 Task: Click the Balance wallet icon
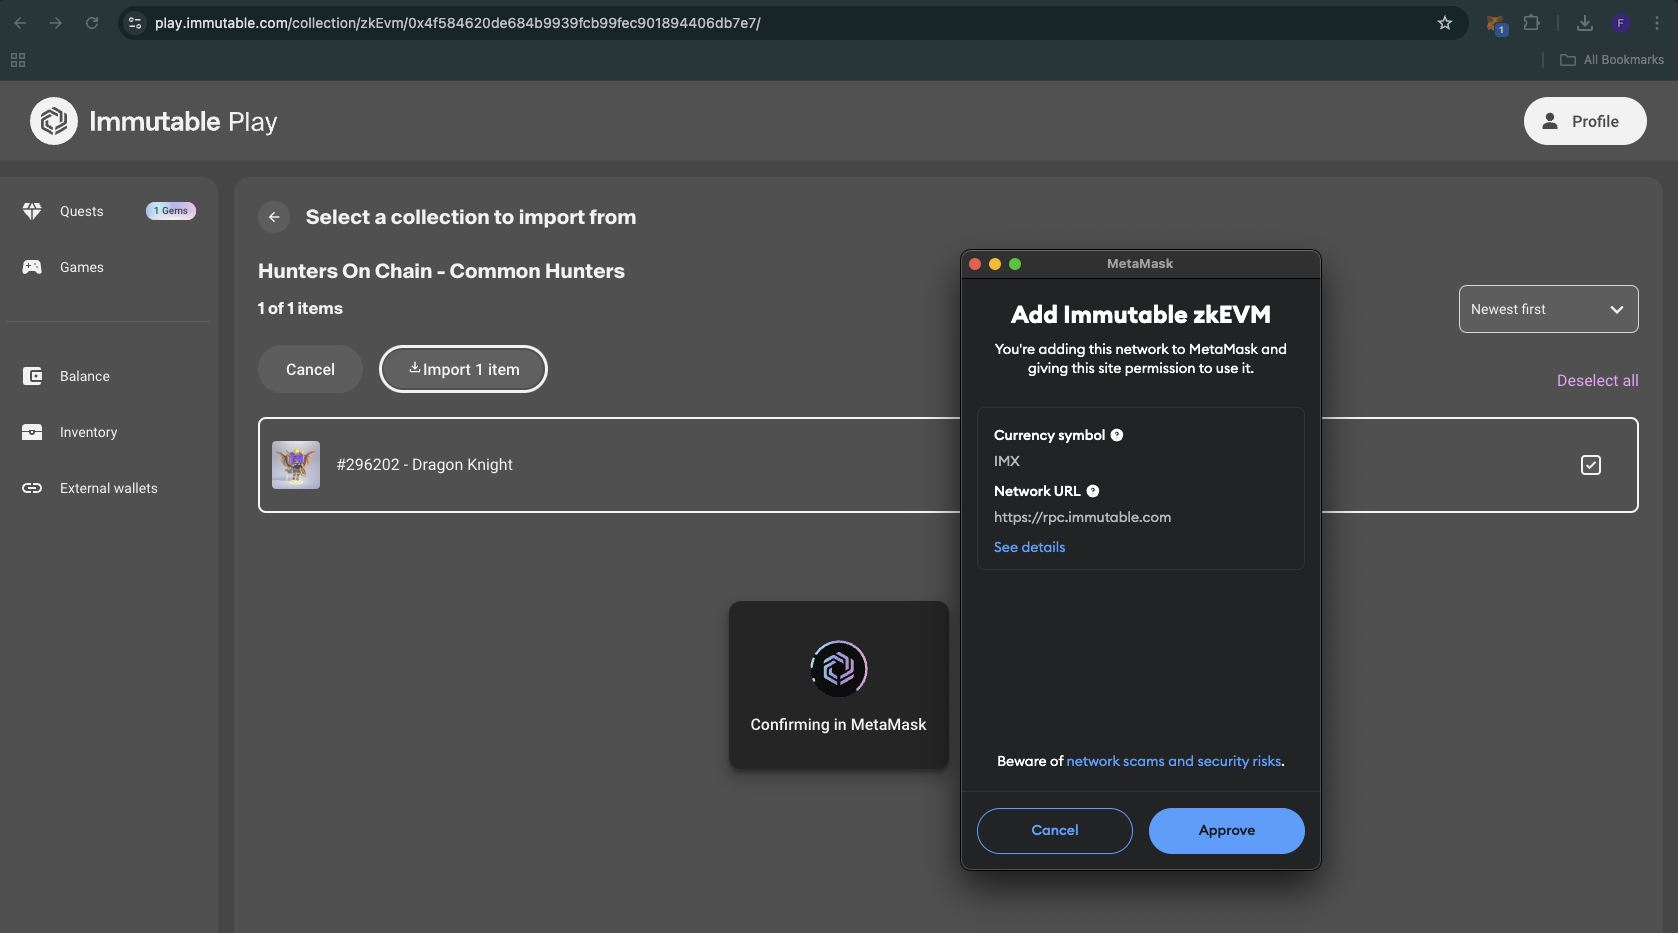32,376
